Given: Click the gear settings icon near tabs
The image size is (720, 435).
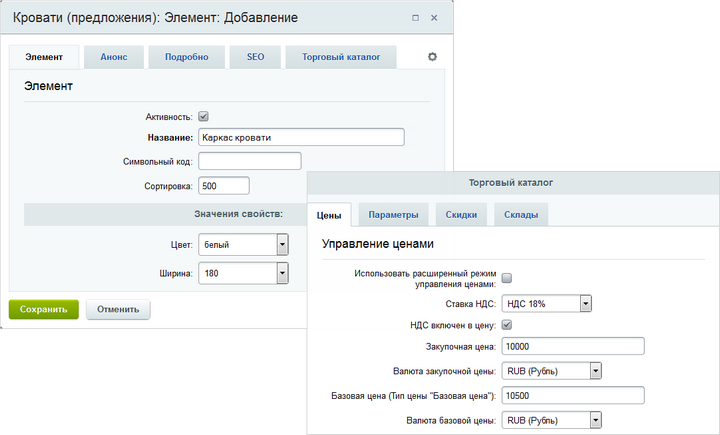Looking at the screenshot, I should tap(432, 57).
